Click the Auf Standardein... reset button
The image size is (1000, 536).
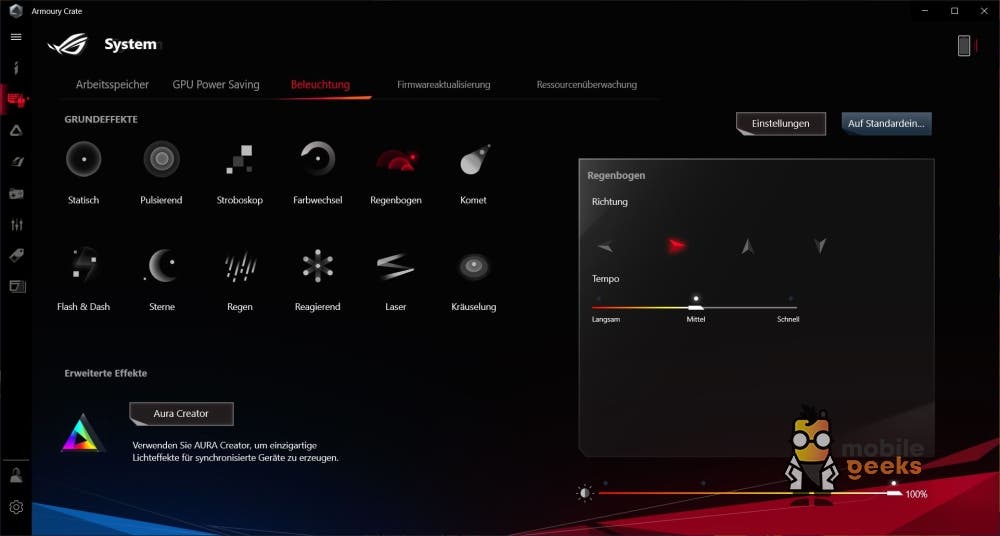[x=886, y=124]
